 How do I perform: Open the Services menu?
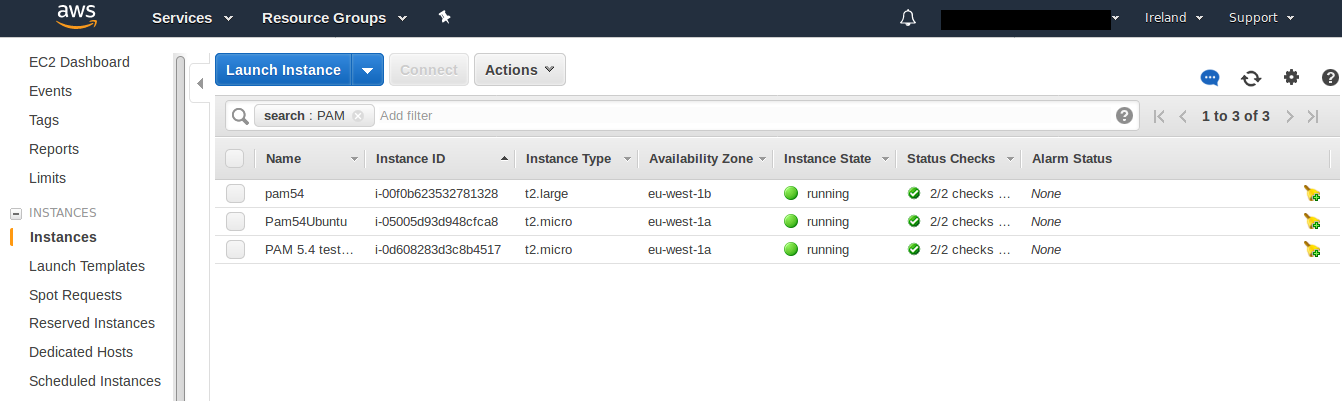[x=192, y=18]
